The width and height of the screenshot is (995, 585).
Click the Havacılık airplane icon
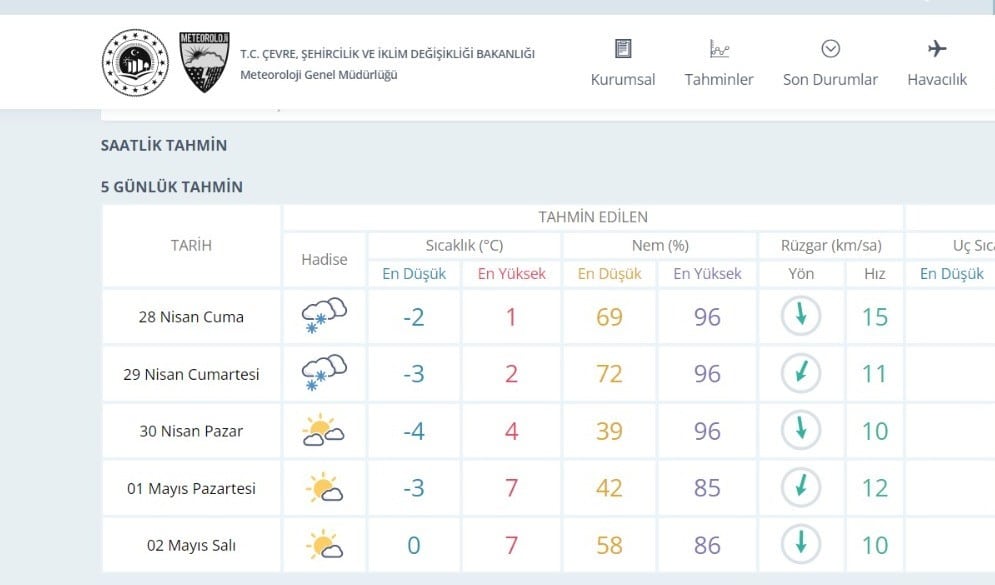pos(937,49)
